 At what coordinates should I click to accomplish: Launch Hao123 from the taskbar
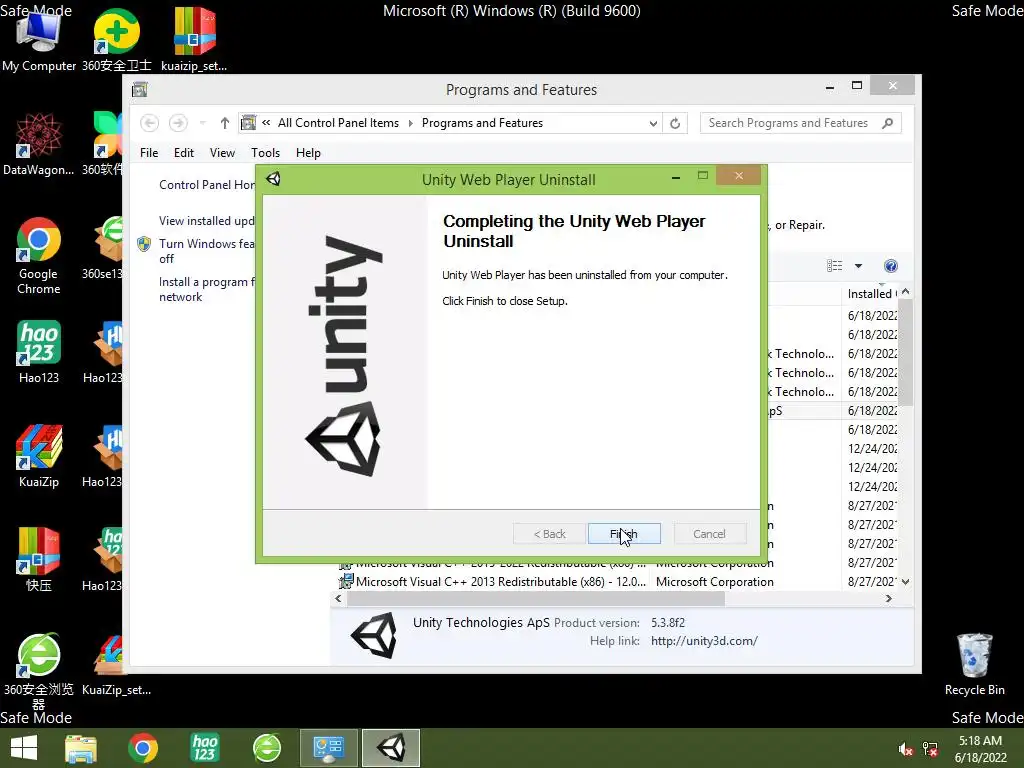point(204,748)
